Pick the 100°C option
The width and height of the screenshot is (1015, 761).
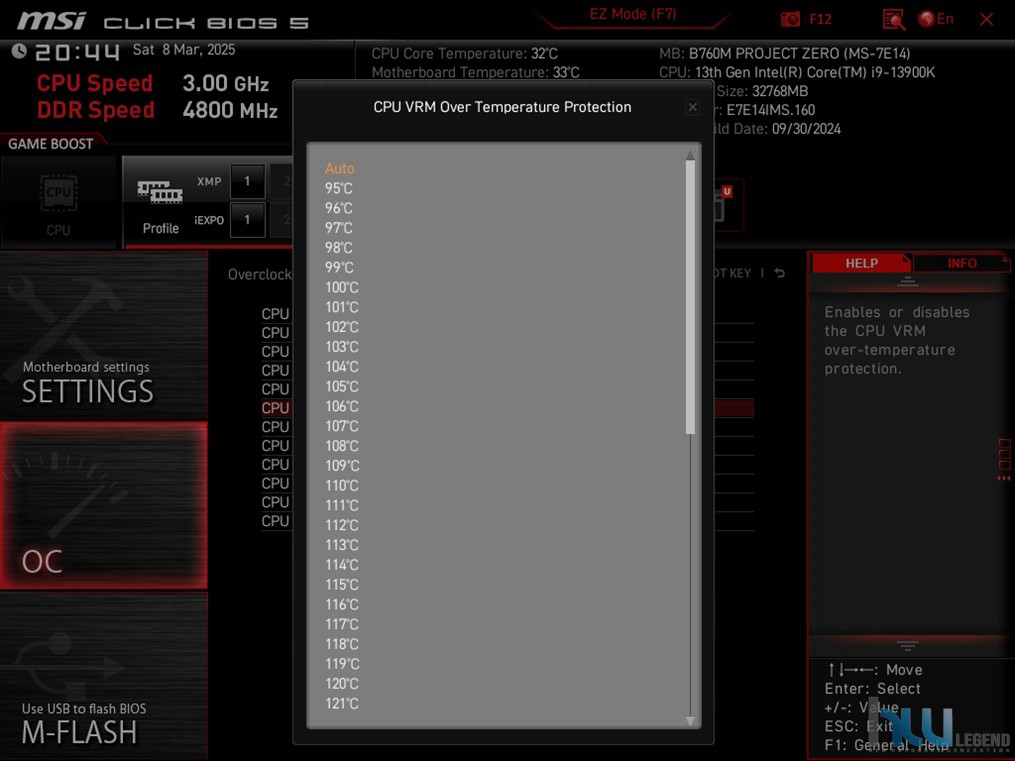[x=341, y=287]
